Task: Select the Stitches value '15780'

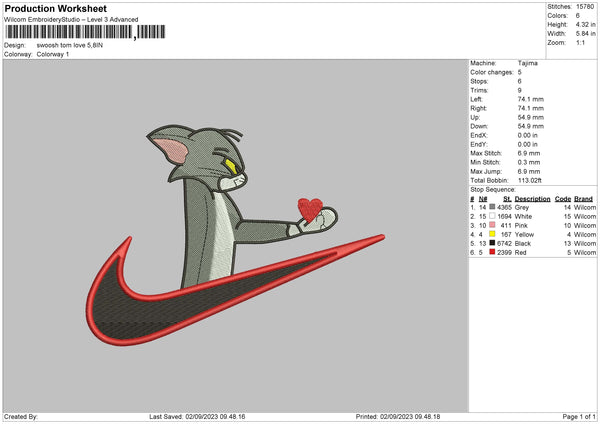Action: pos(585,7)
